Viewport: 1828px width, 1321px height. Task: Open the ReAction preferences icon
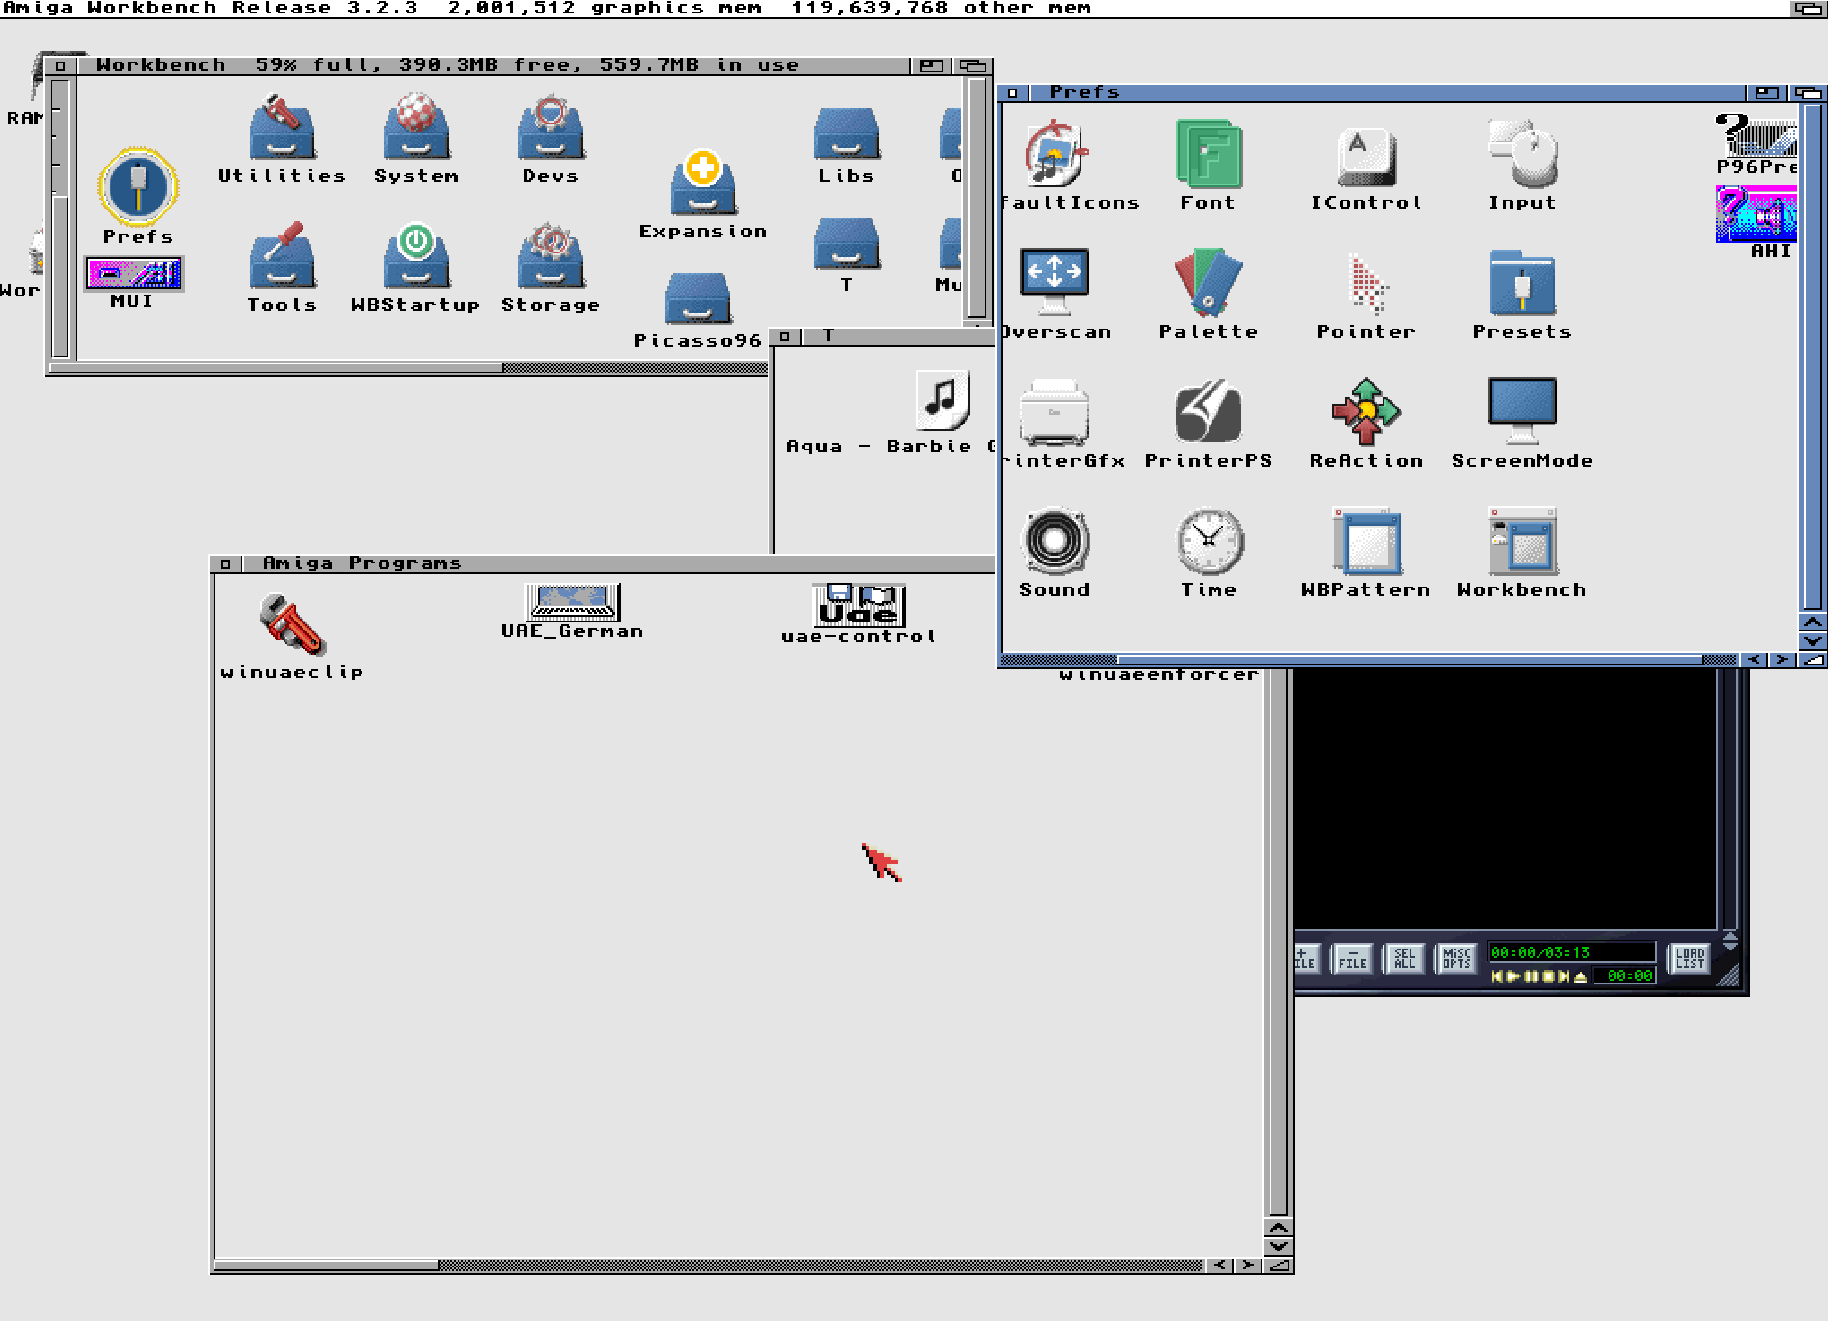[x=1365, y=412]
